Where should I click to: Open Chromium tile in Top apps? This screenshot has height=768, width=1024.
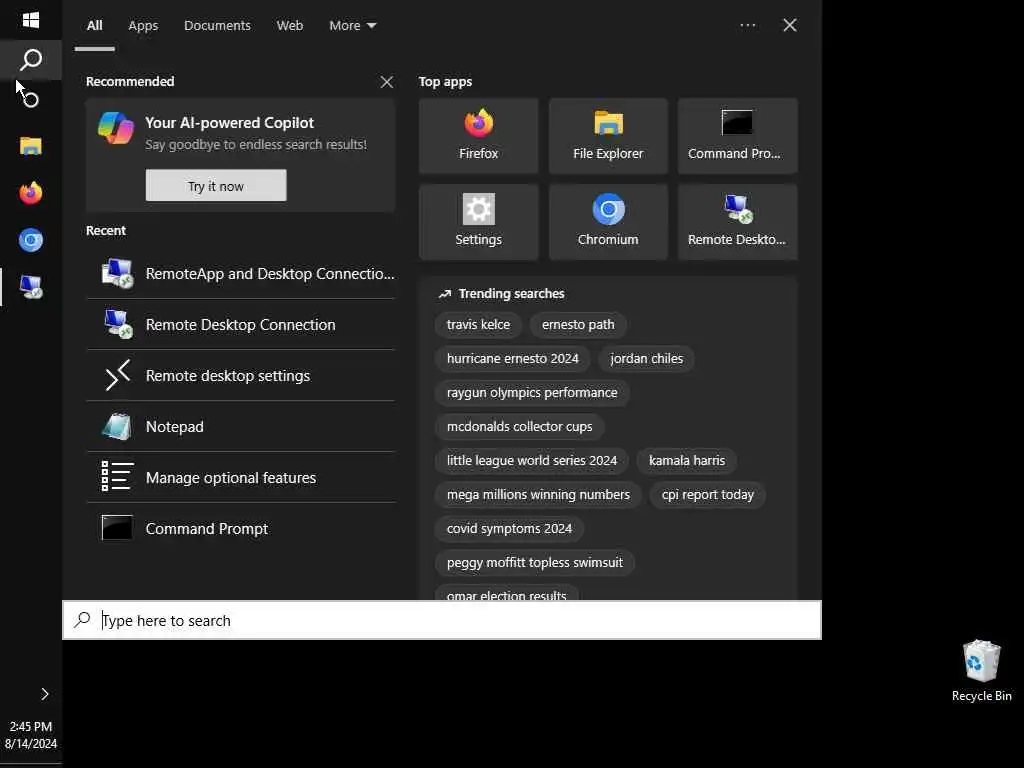point(608,222)
